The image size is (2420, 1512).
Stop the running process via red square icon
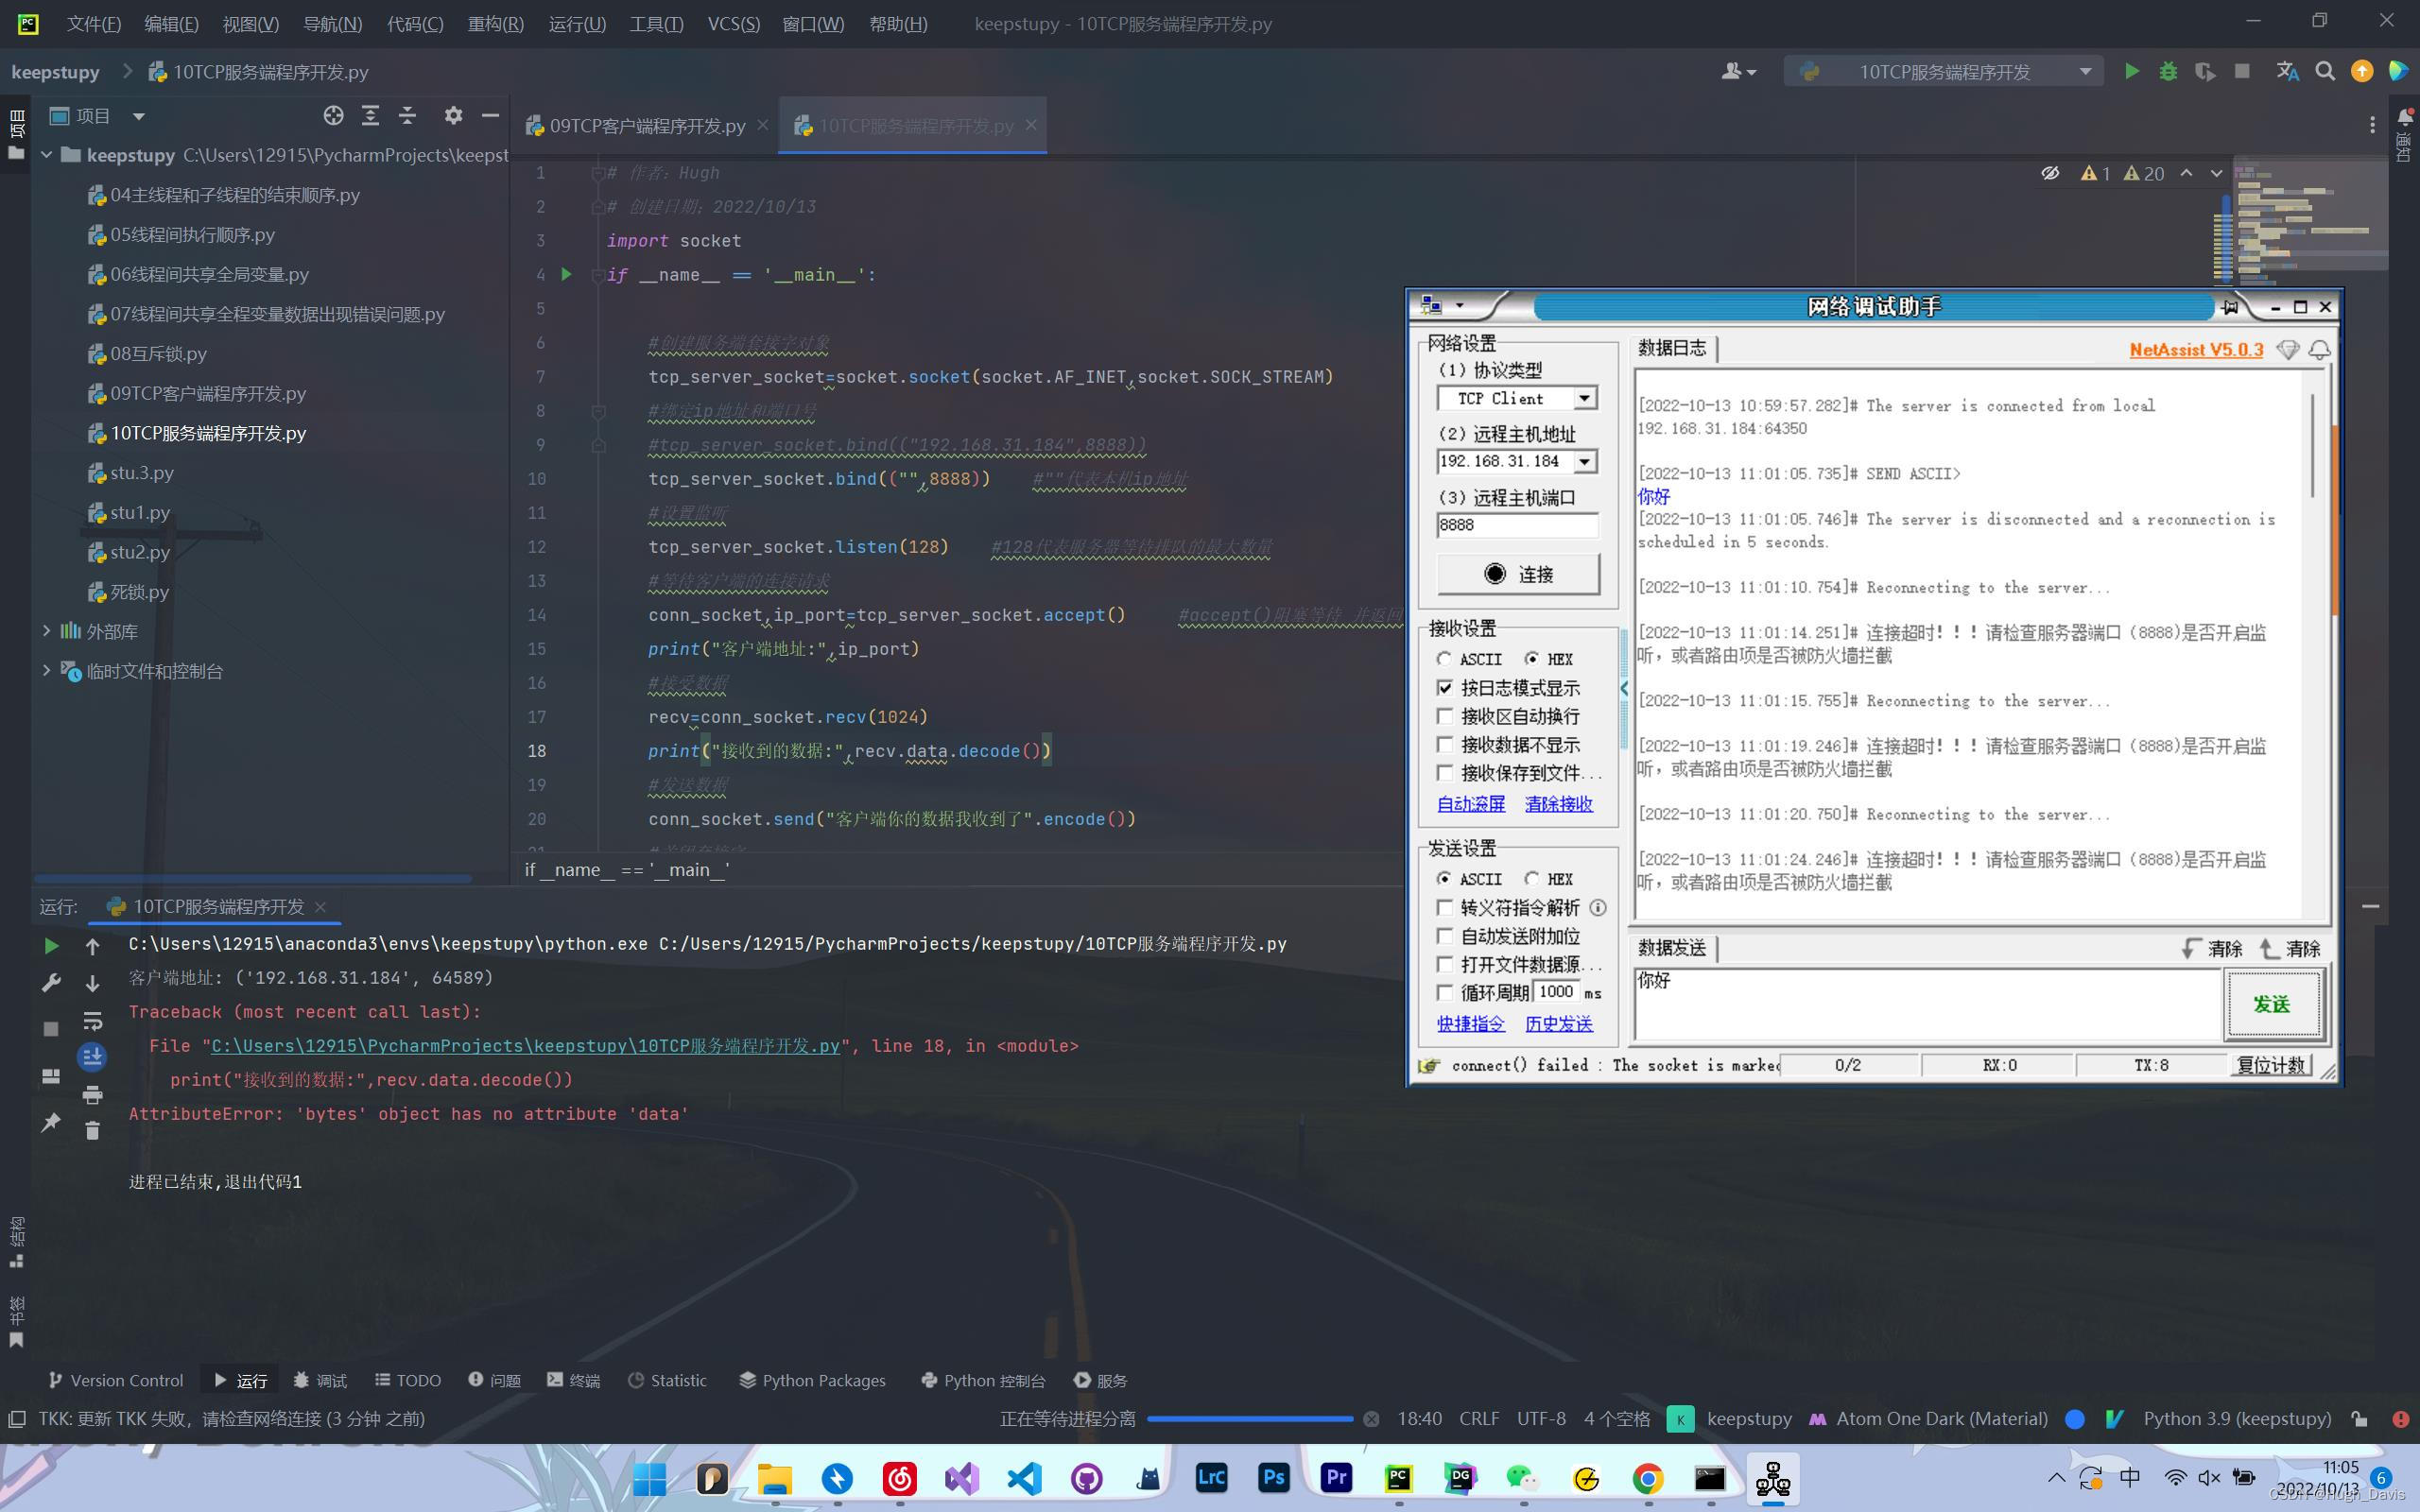pyautogui.click(x=2240, y=71)
